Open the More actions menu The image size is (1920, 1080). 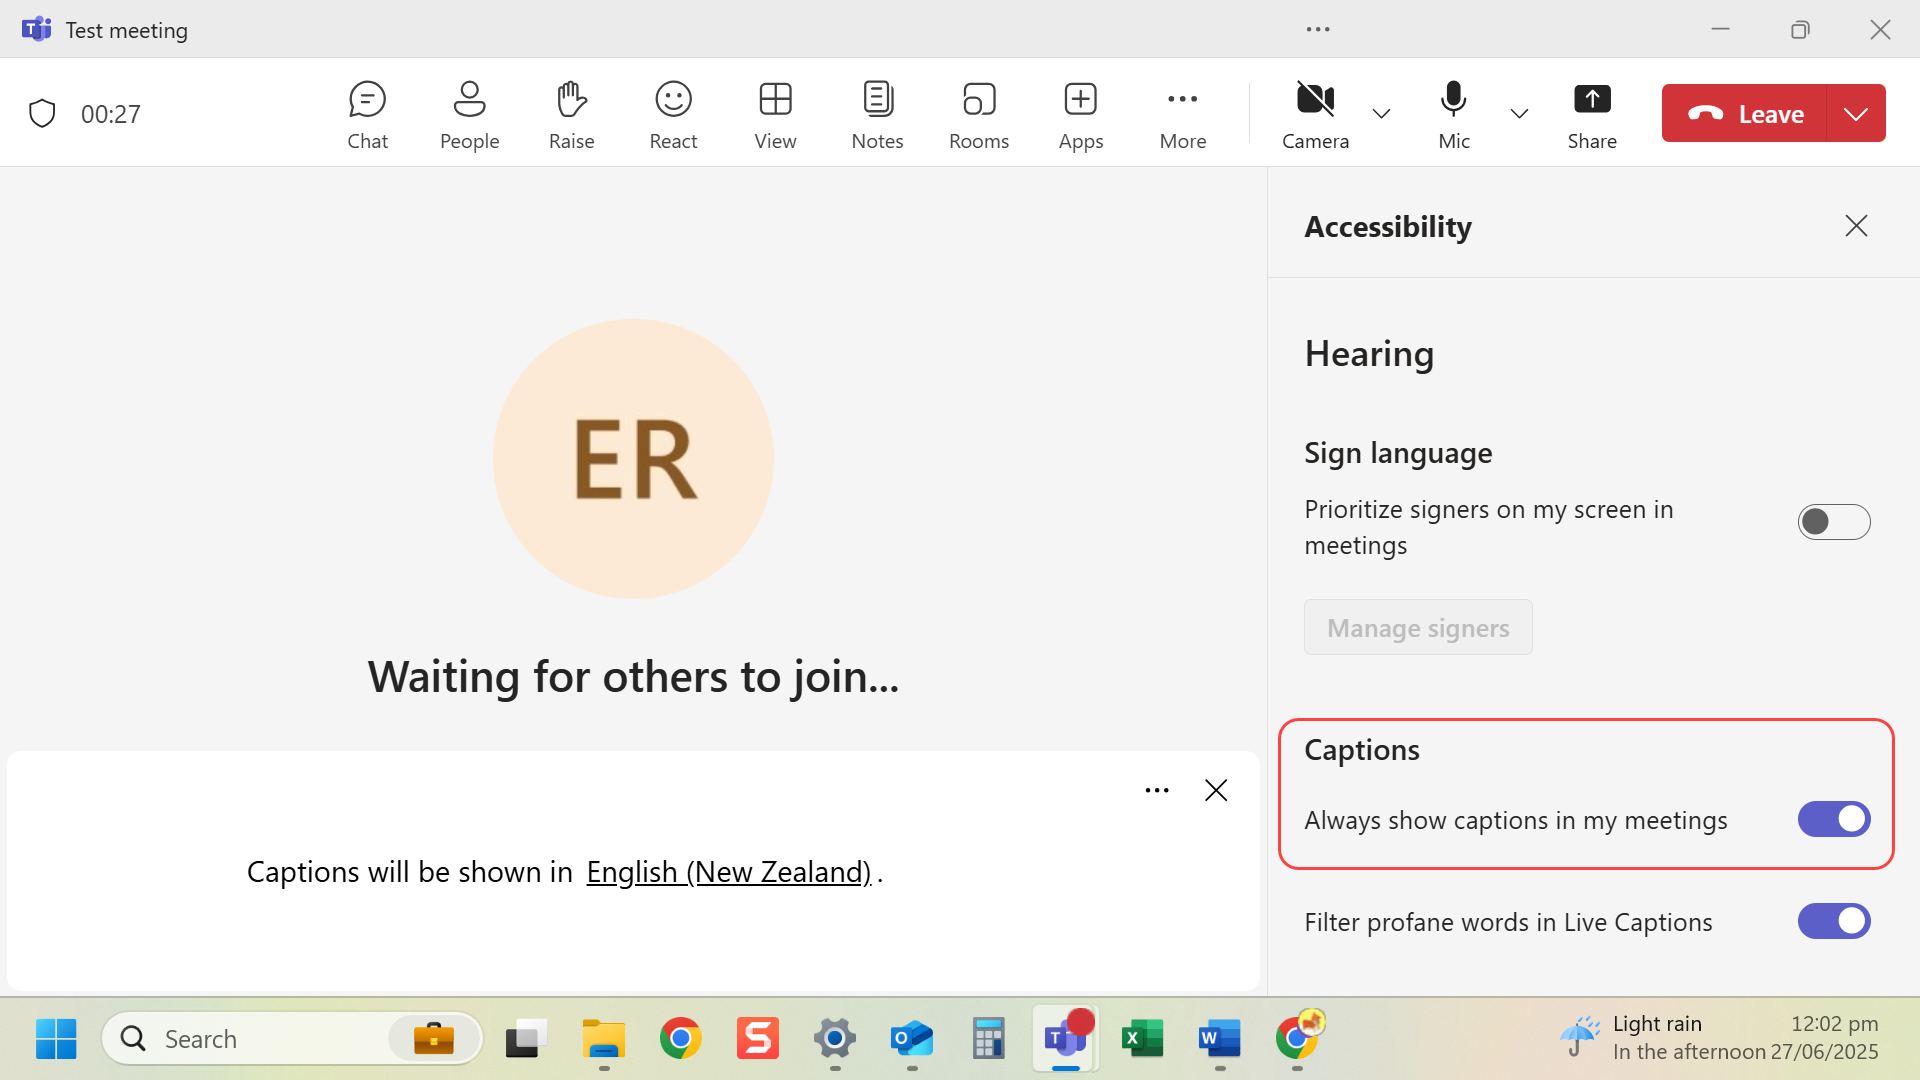[1183, 115]
